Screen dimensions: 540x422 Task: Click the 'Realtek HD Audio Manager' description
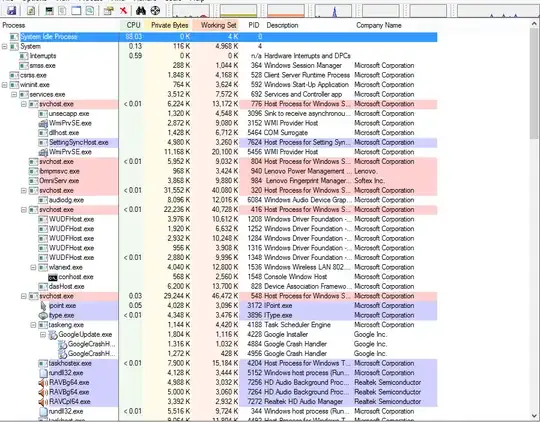pos(303,402)
